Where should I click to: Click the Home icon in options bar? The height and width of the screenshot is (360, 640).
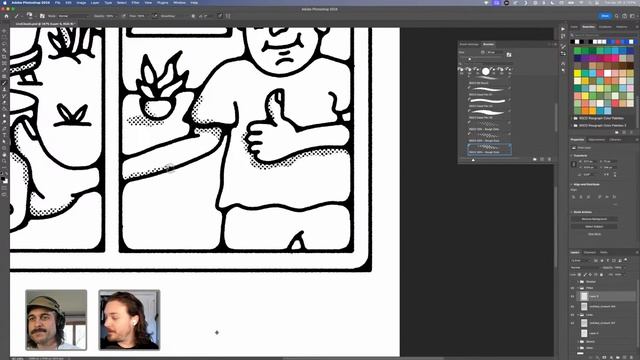6,16
